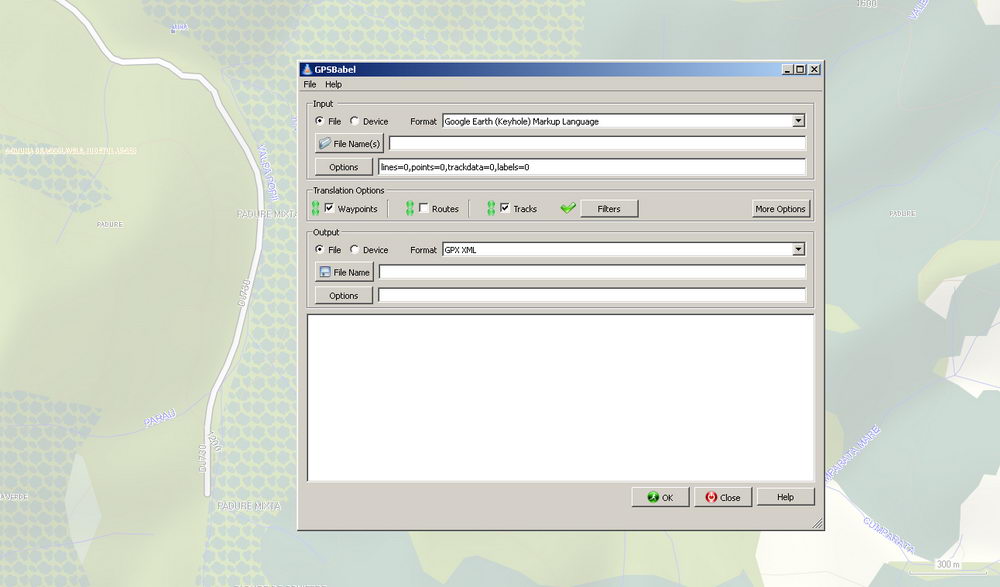Click the green status icon beside Routes
The image size is (1000, 587).
(x=410, y=208)
